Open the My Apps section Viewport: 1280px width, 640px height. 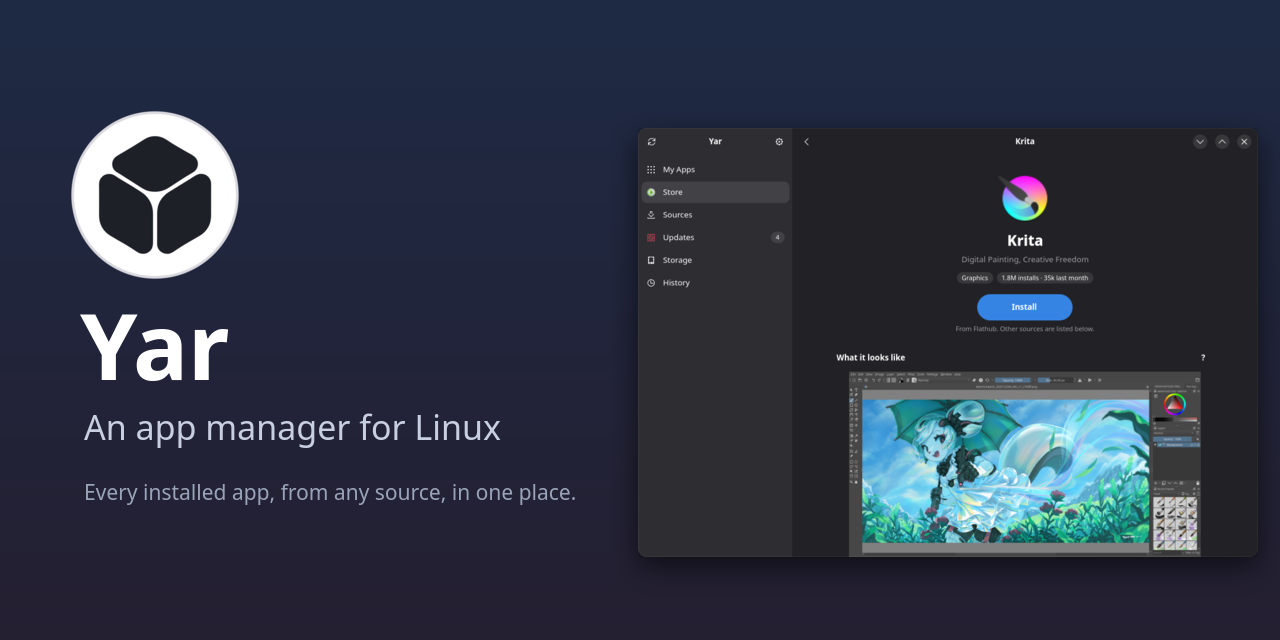(x=715, y=170)
